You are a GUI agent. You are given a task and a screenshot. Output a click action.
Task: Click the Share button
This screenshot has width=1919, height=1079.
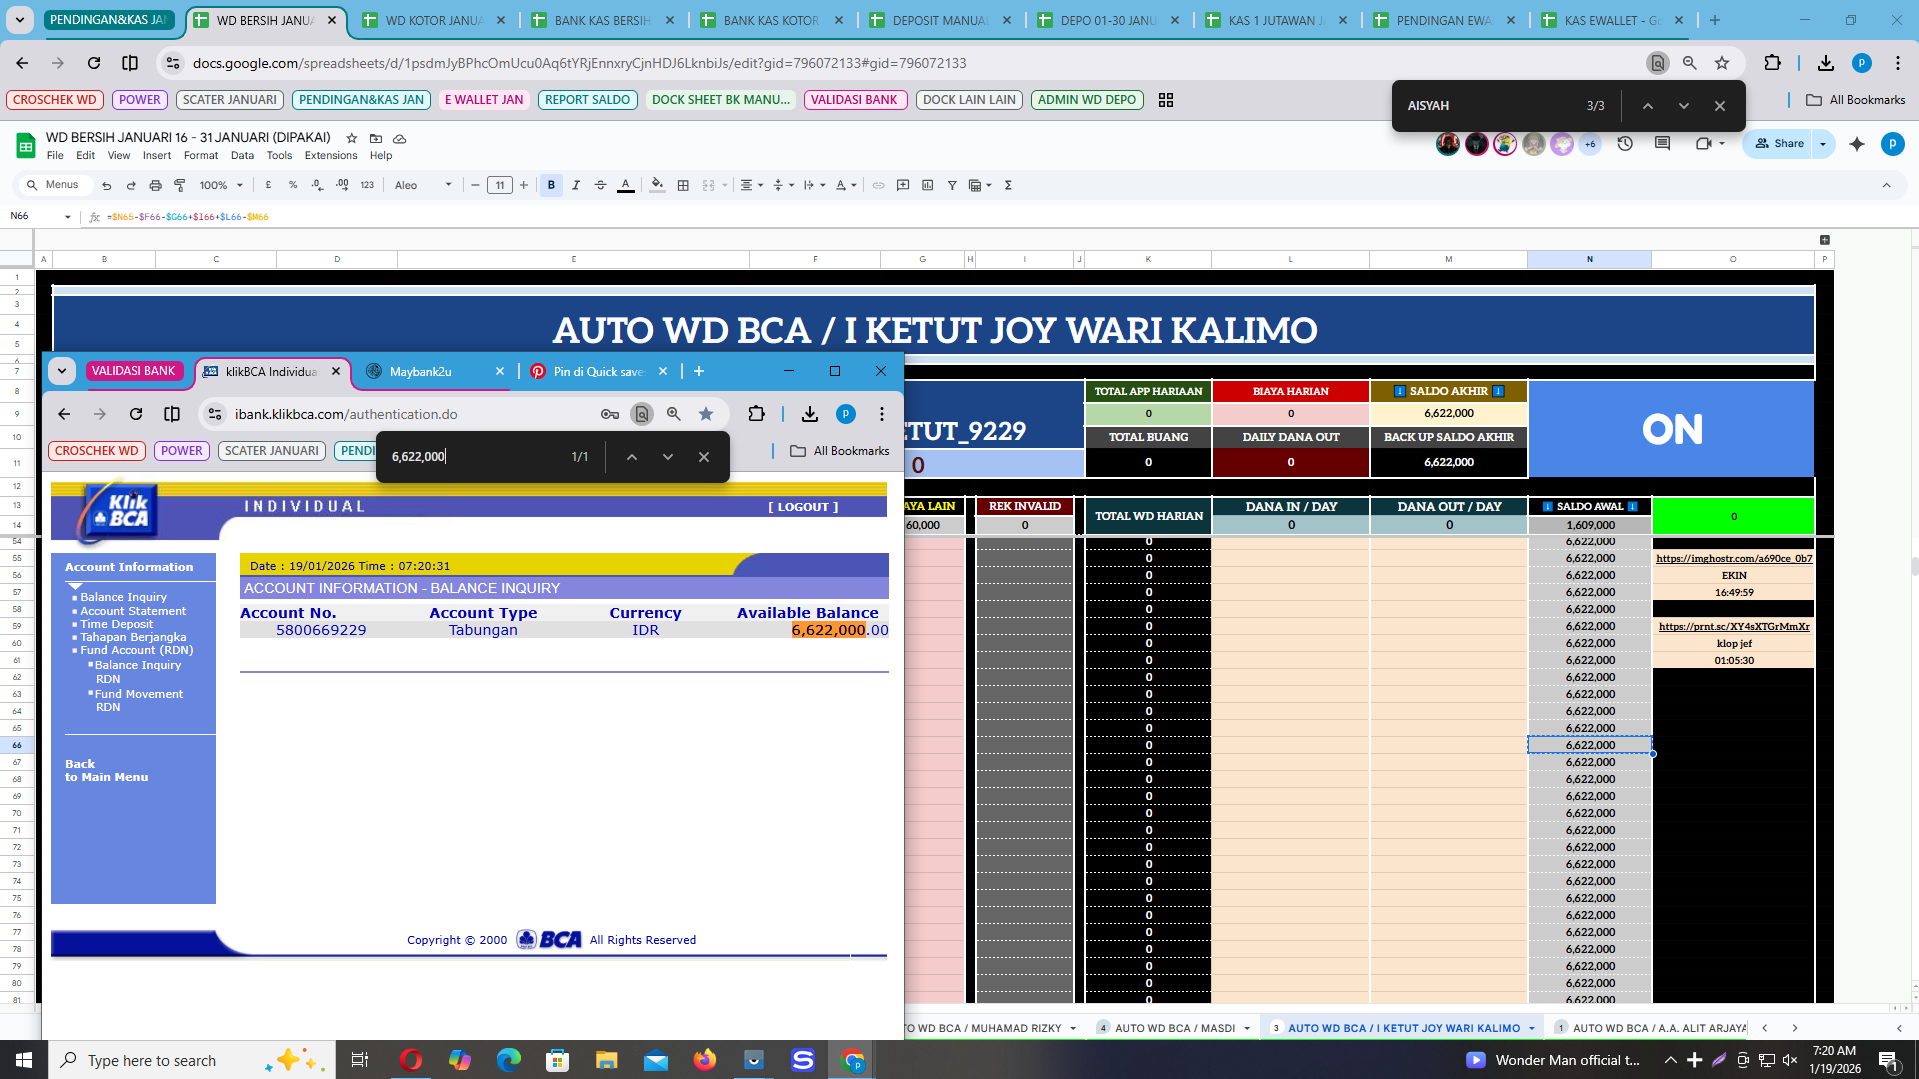tap(1780, 144)
